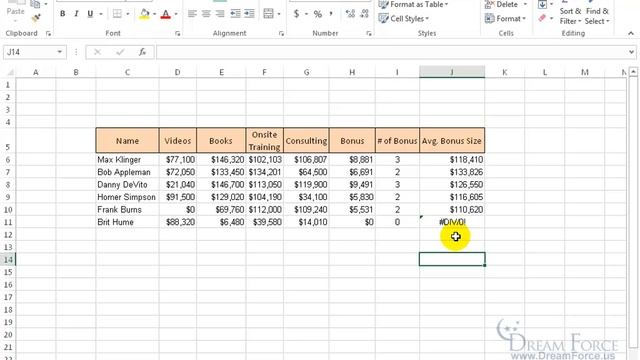Click the Decrease Decimal icon
The height and width of the screenshot is (360, 640).
364,14
